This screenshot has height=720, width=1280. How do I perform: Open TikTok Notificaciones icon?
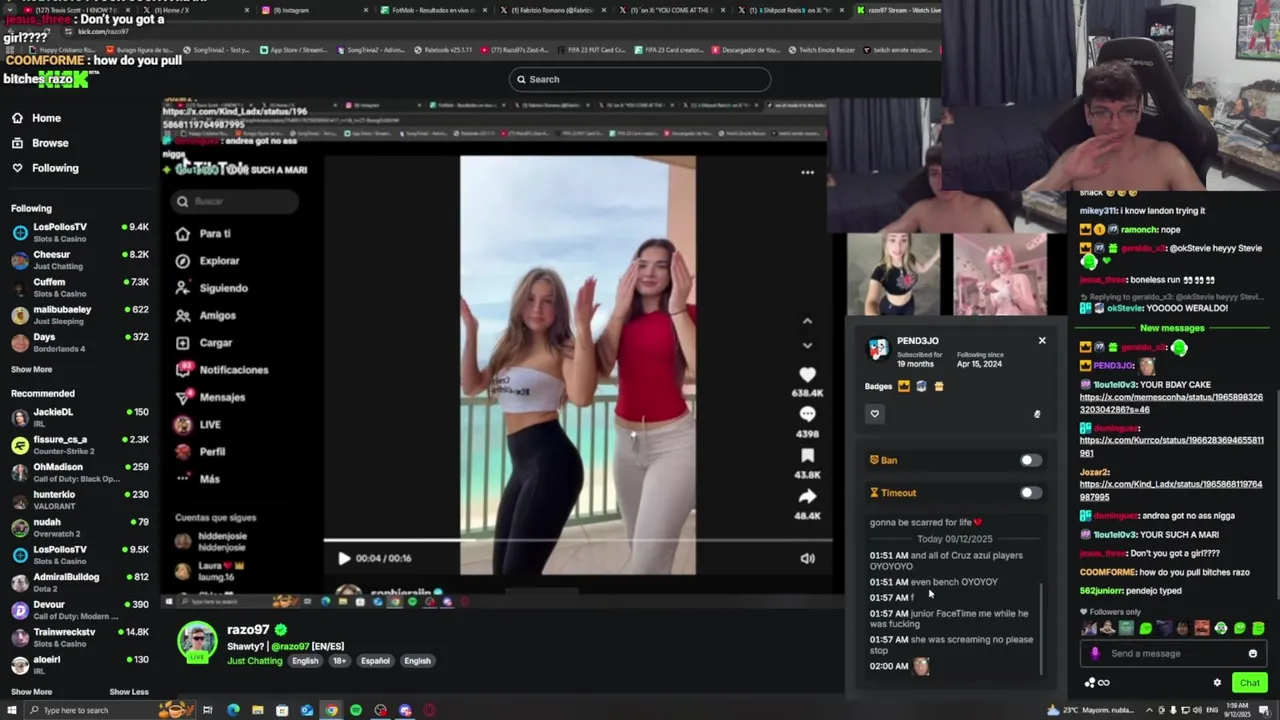coord(182,370)
